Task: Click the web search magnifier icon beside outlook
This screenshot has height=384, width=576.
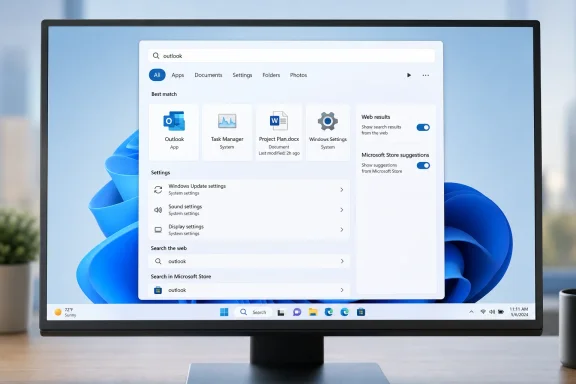Action: [158, 261]
